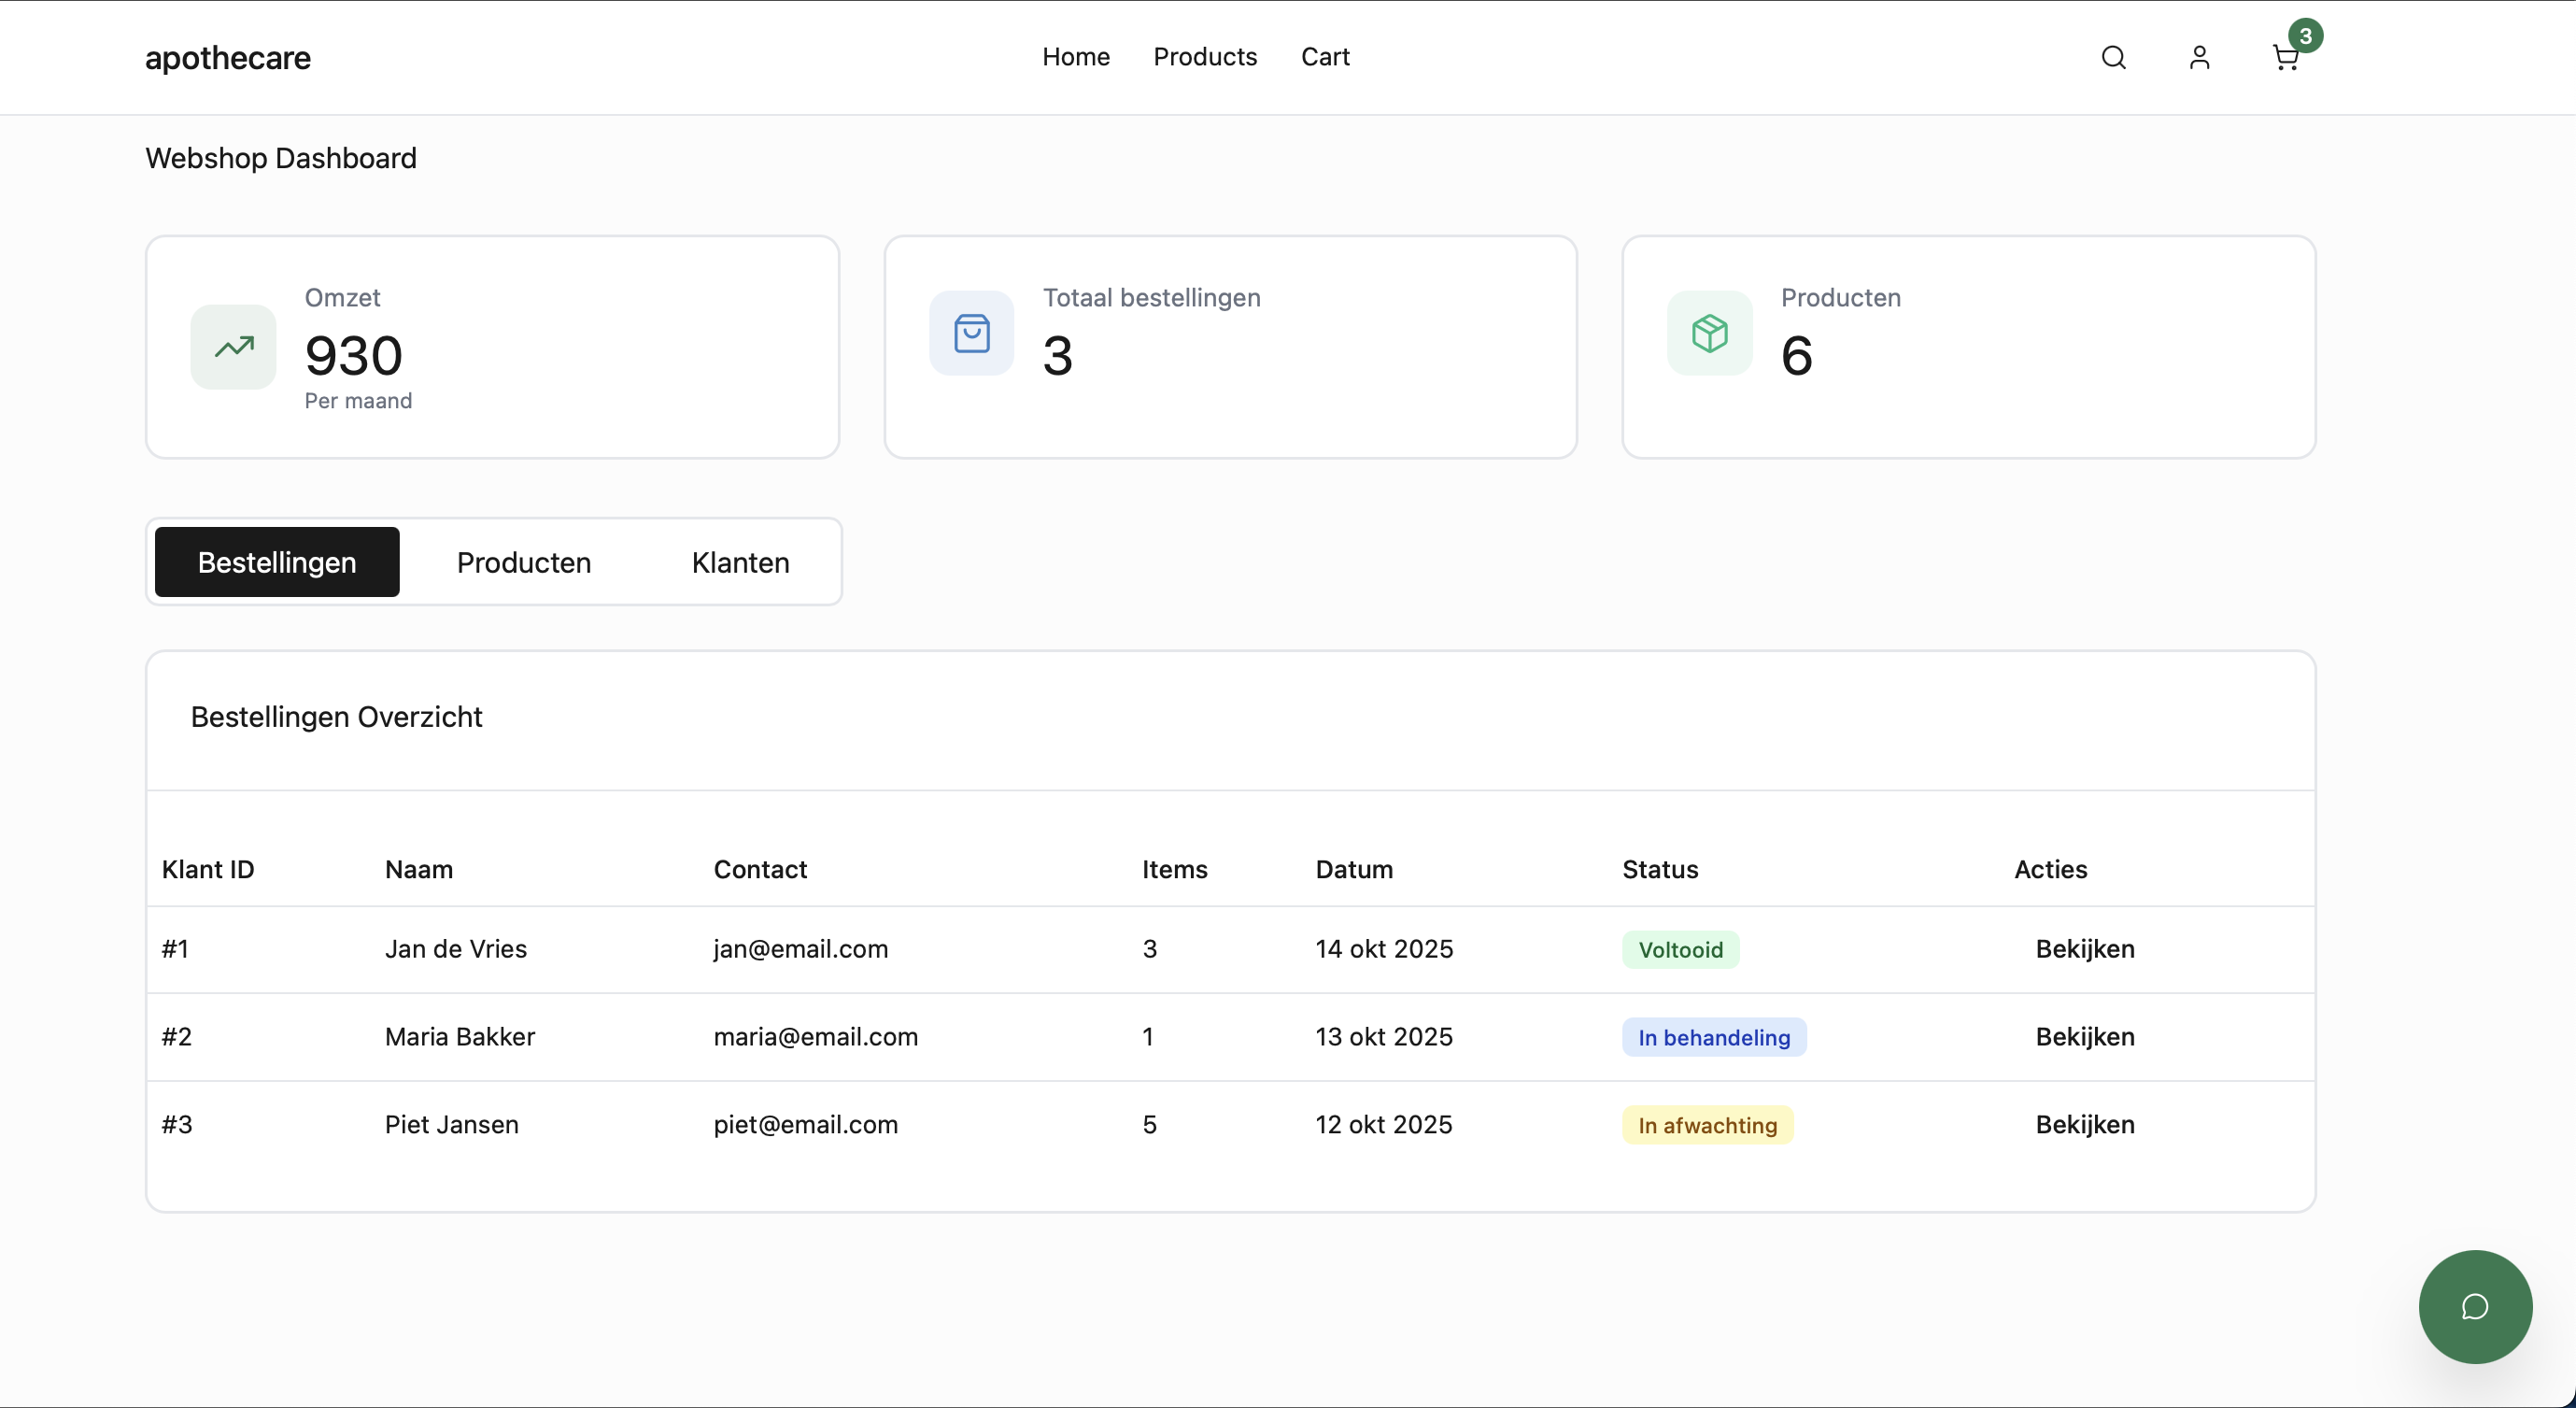Click the Voltooid status badge

click(x=1681, y=949)
